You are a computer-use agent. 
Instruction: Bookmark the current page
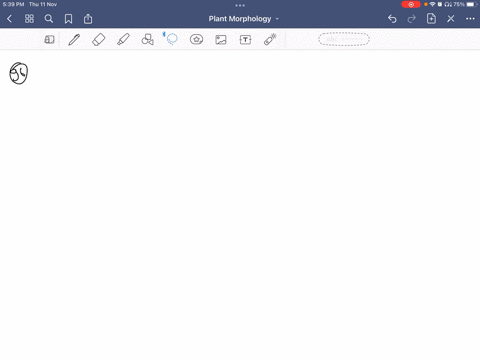68,19
